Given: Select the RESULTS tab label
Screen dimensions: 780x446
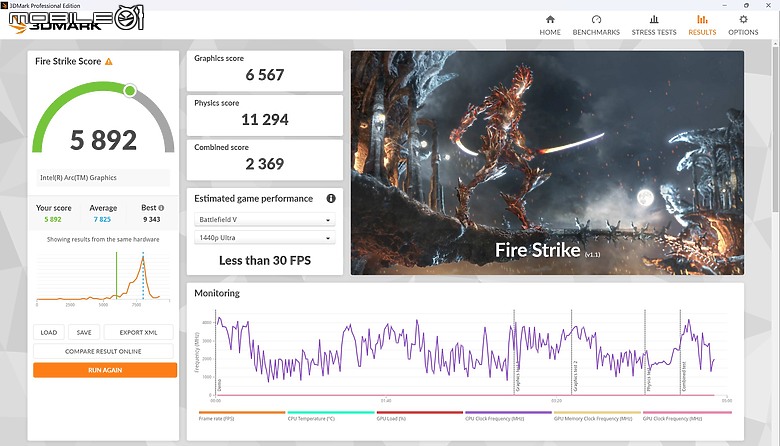Looking at the screenshot, I should click(x=702, y=32).
